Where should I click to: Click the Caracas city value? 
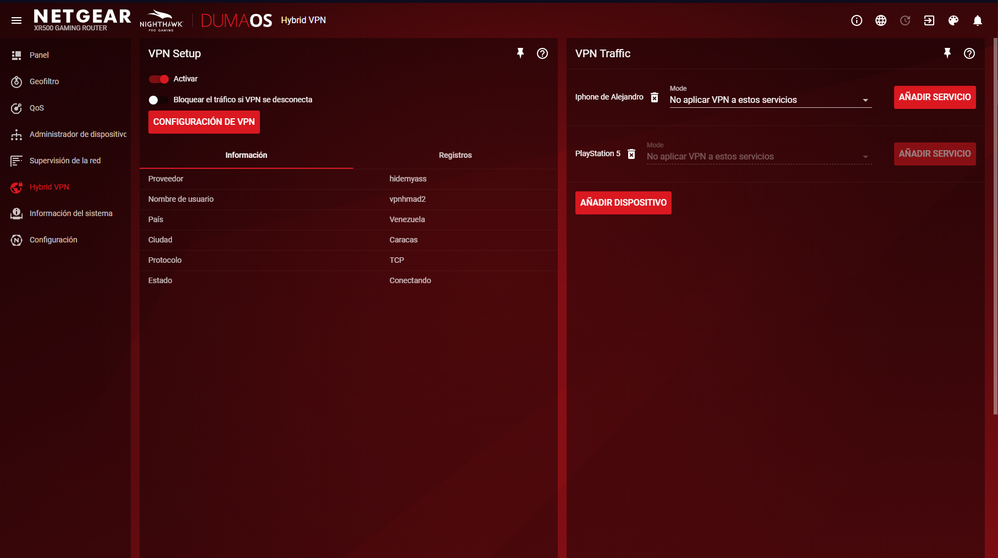tap(404, 240)
